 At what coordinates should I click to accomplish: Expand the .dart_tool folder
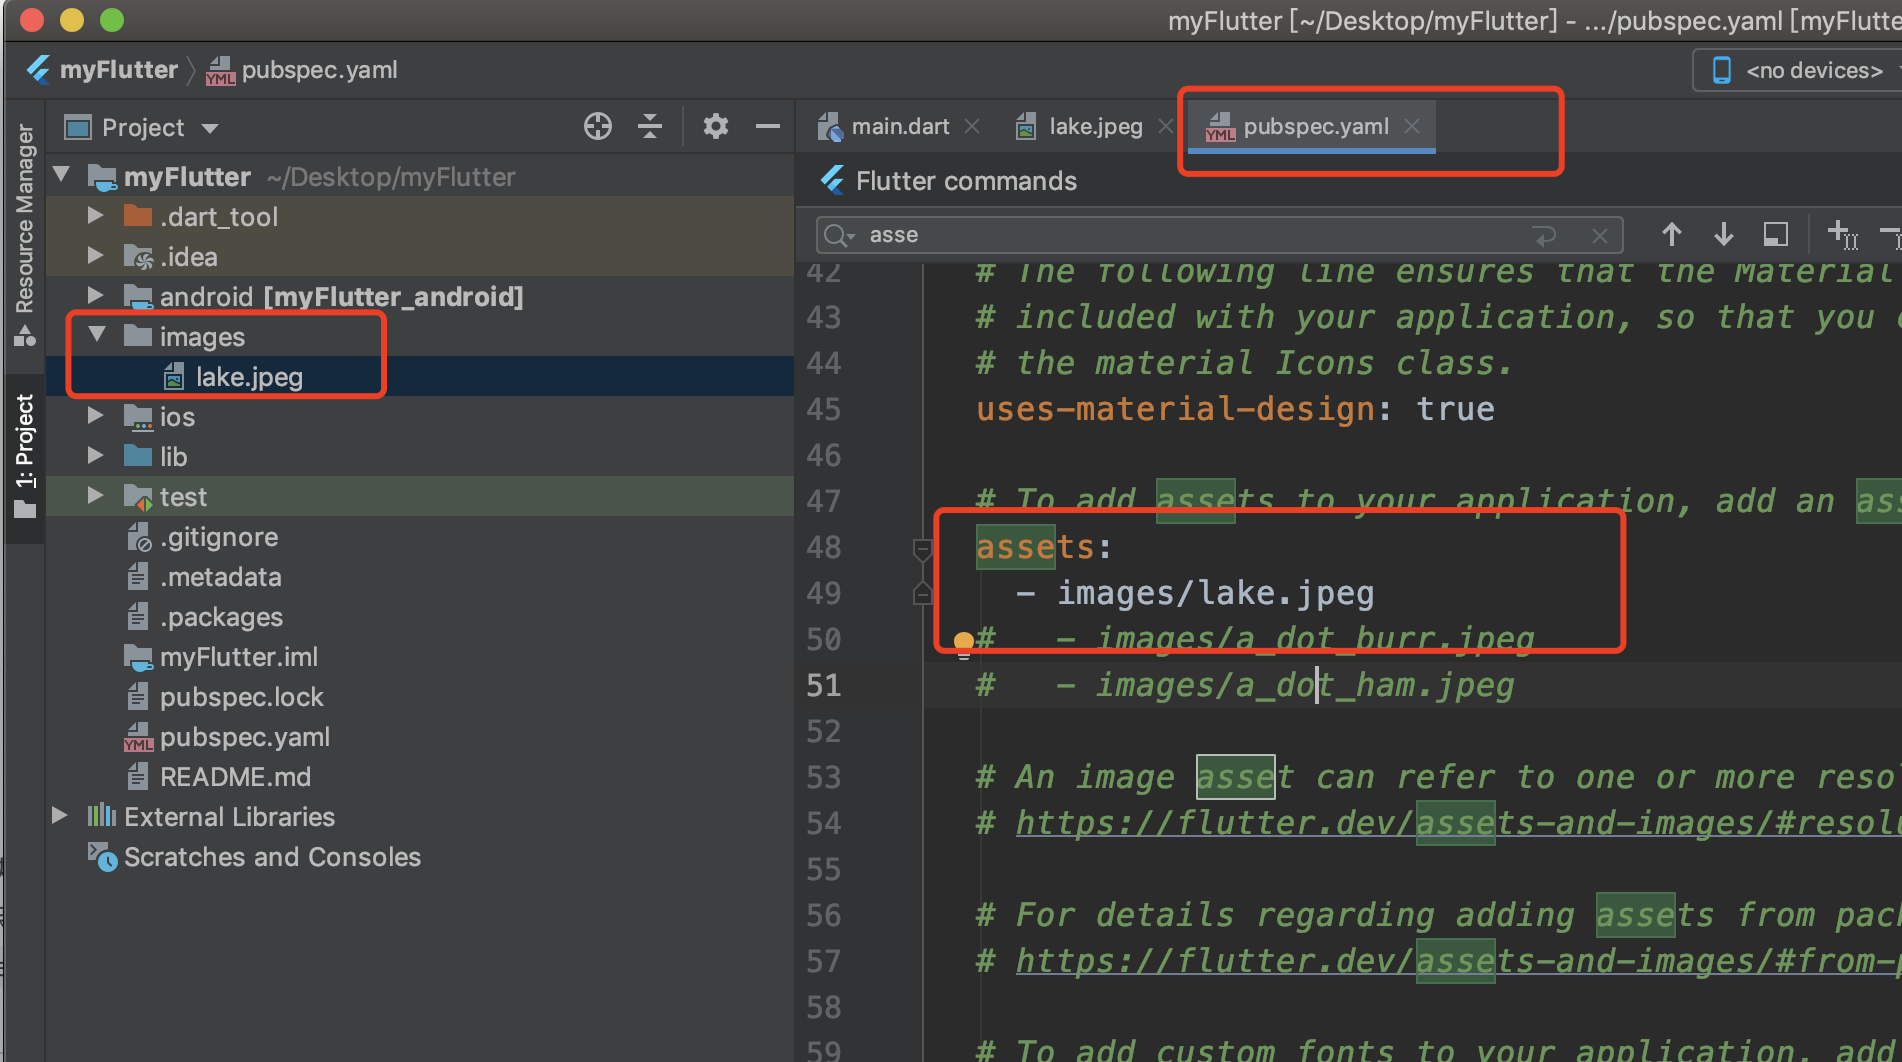point(95,215)
